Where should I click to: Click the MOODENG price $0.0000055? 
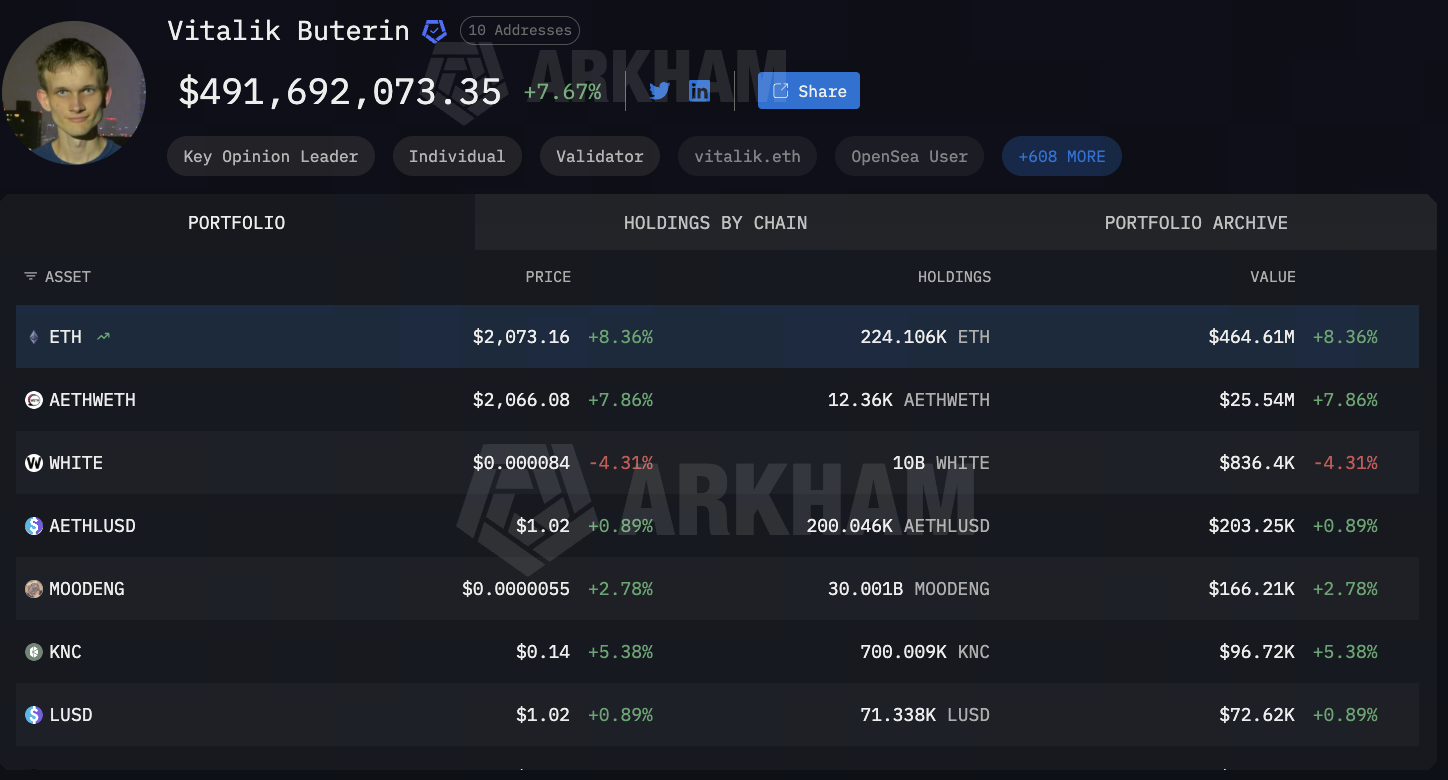(516, 589)
